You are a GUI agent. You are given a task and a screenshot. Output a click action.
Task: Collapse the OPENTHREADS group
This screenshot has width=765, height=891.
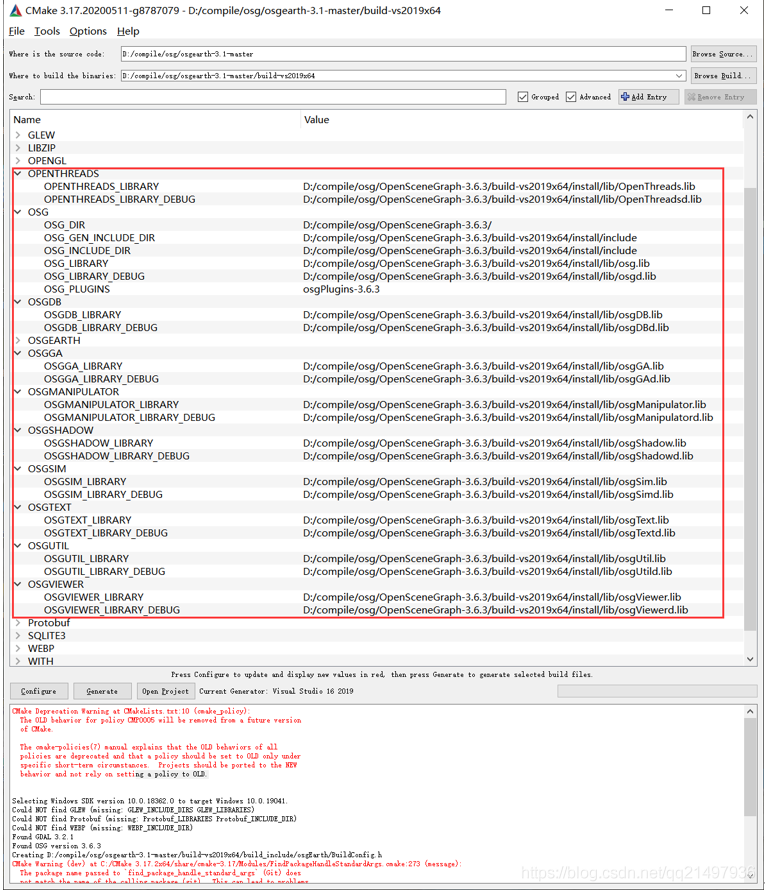[x=18, y=173]
